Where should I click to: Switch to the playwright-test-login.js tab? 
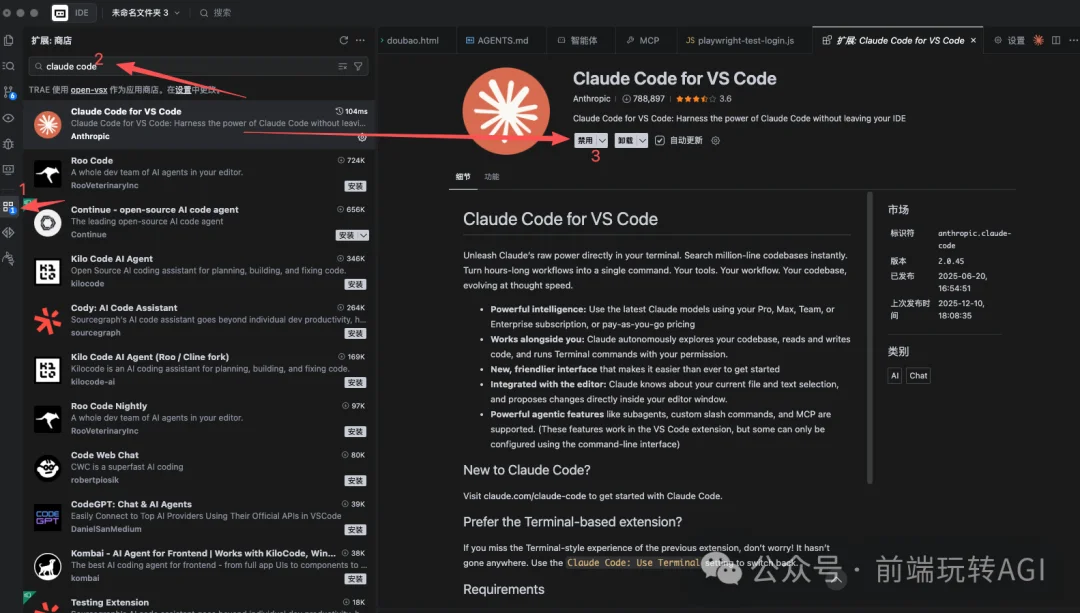(741, 40)
